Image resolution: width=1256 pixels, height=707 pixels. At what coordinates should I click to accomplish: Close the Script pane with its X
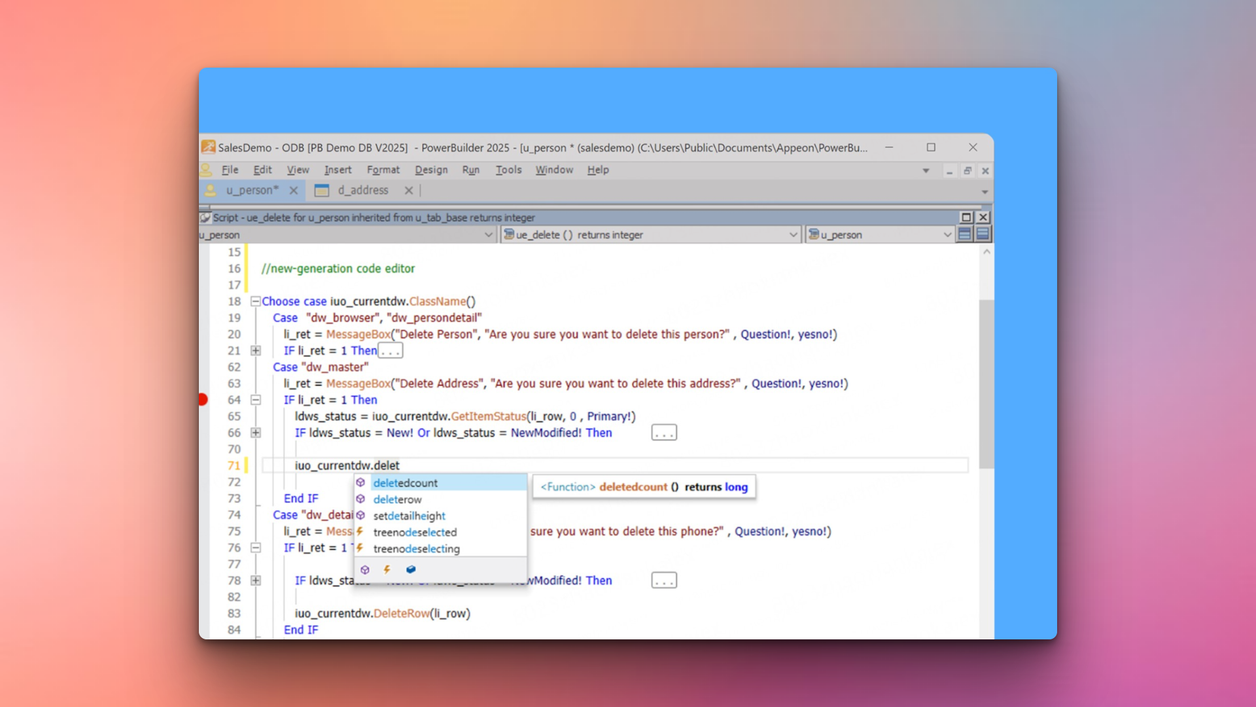[x=983, y=217]
